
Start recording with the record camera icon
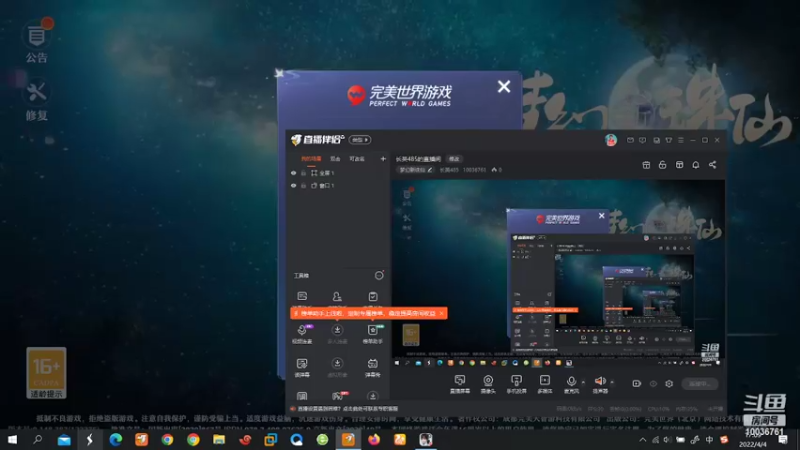click(x=636, y=383)
